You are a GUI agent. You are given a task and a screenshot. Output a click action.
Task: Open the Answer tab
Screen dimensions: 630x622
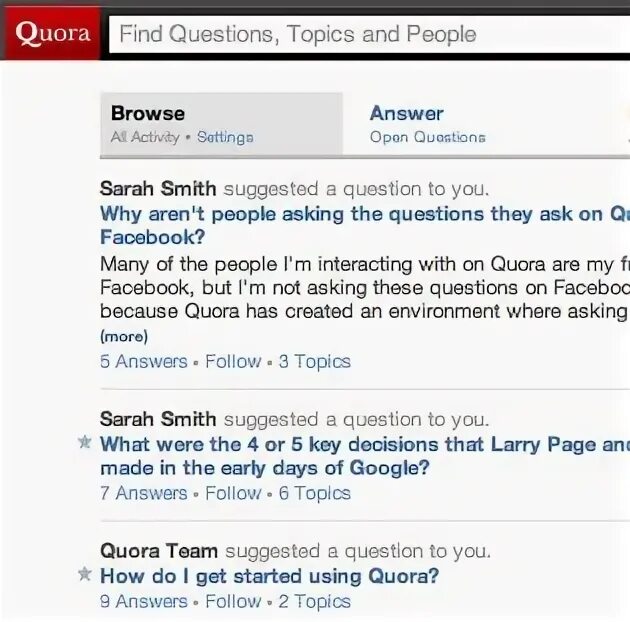tap(406, 114)
